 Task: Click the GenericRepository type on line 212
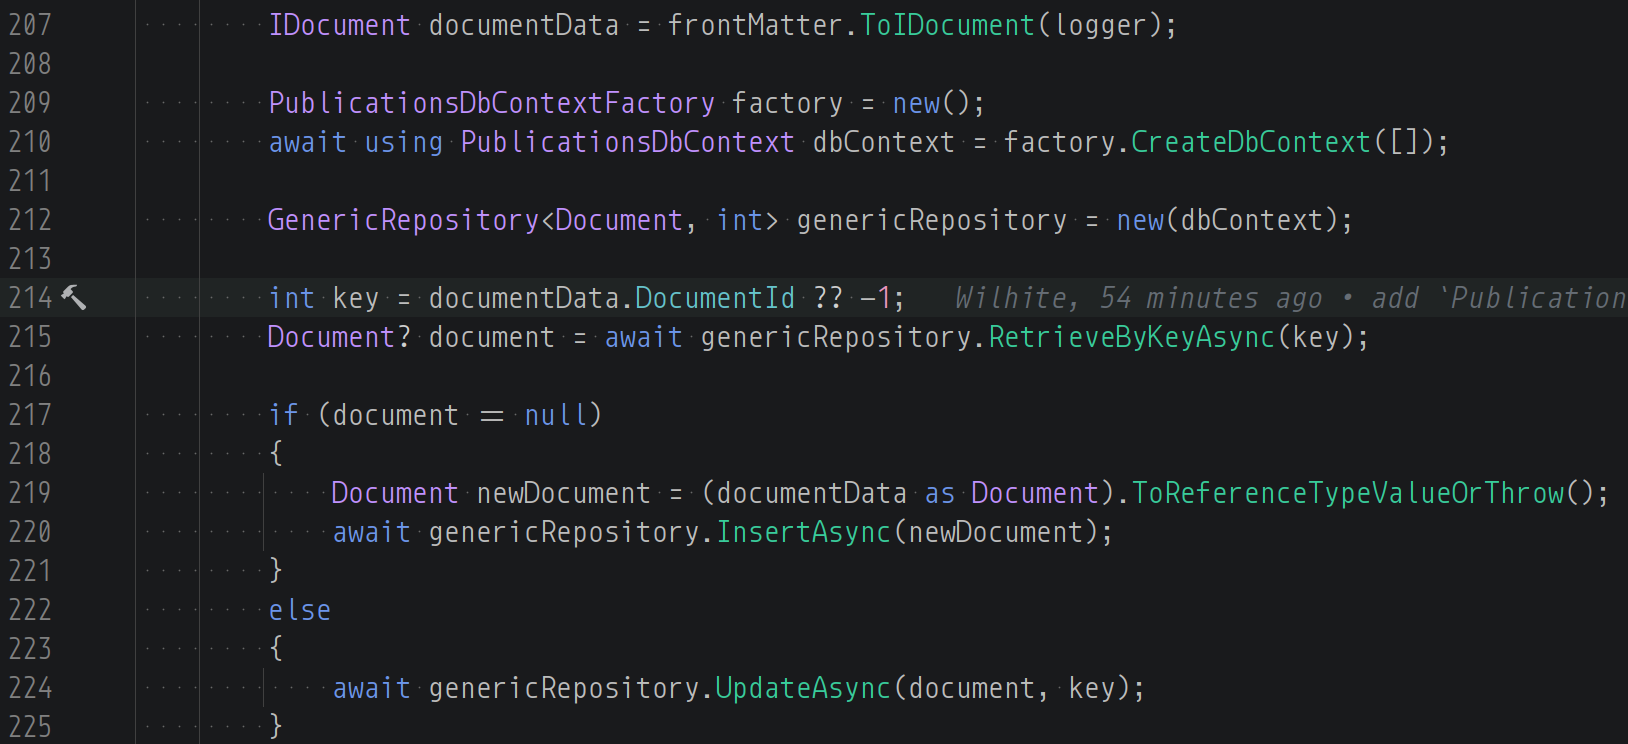click(403, 220)
